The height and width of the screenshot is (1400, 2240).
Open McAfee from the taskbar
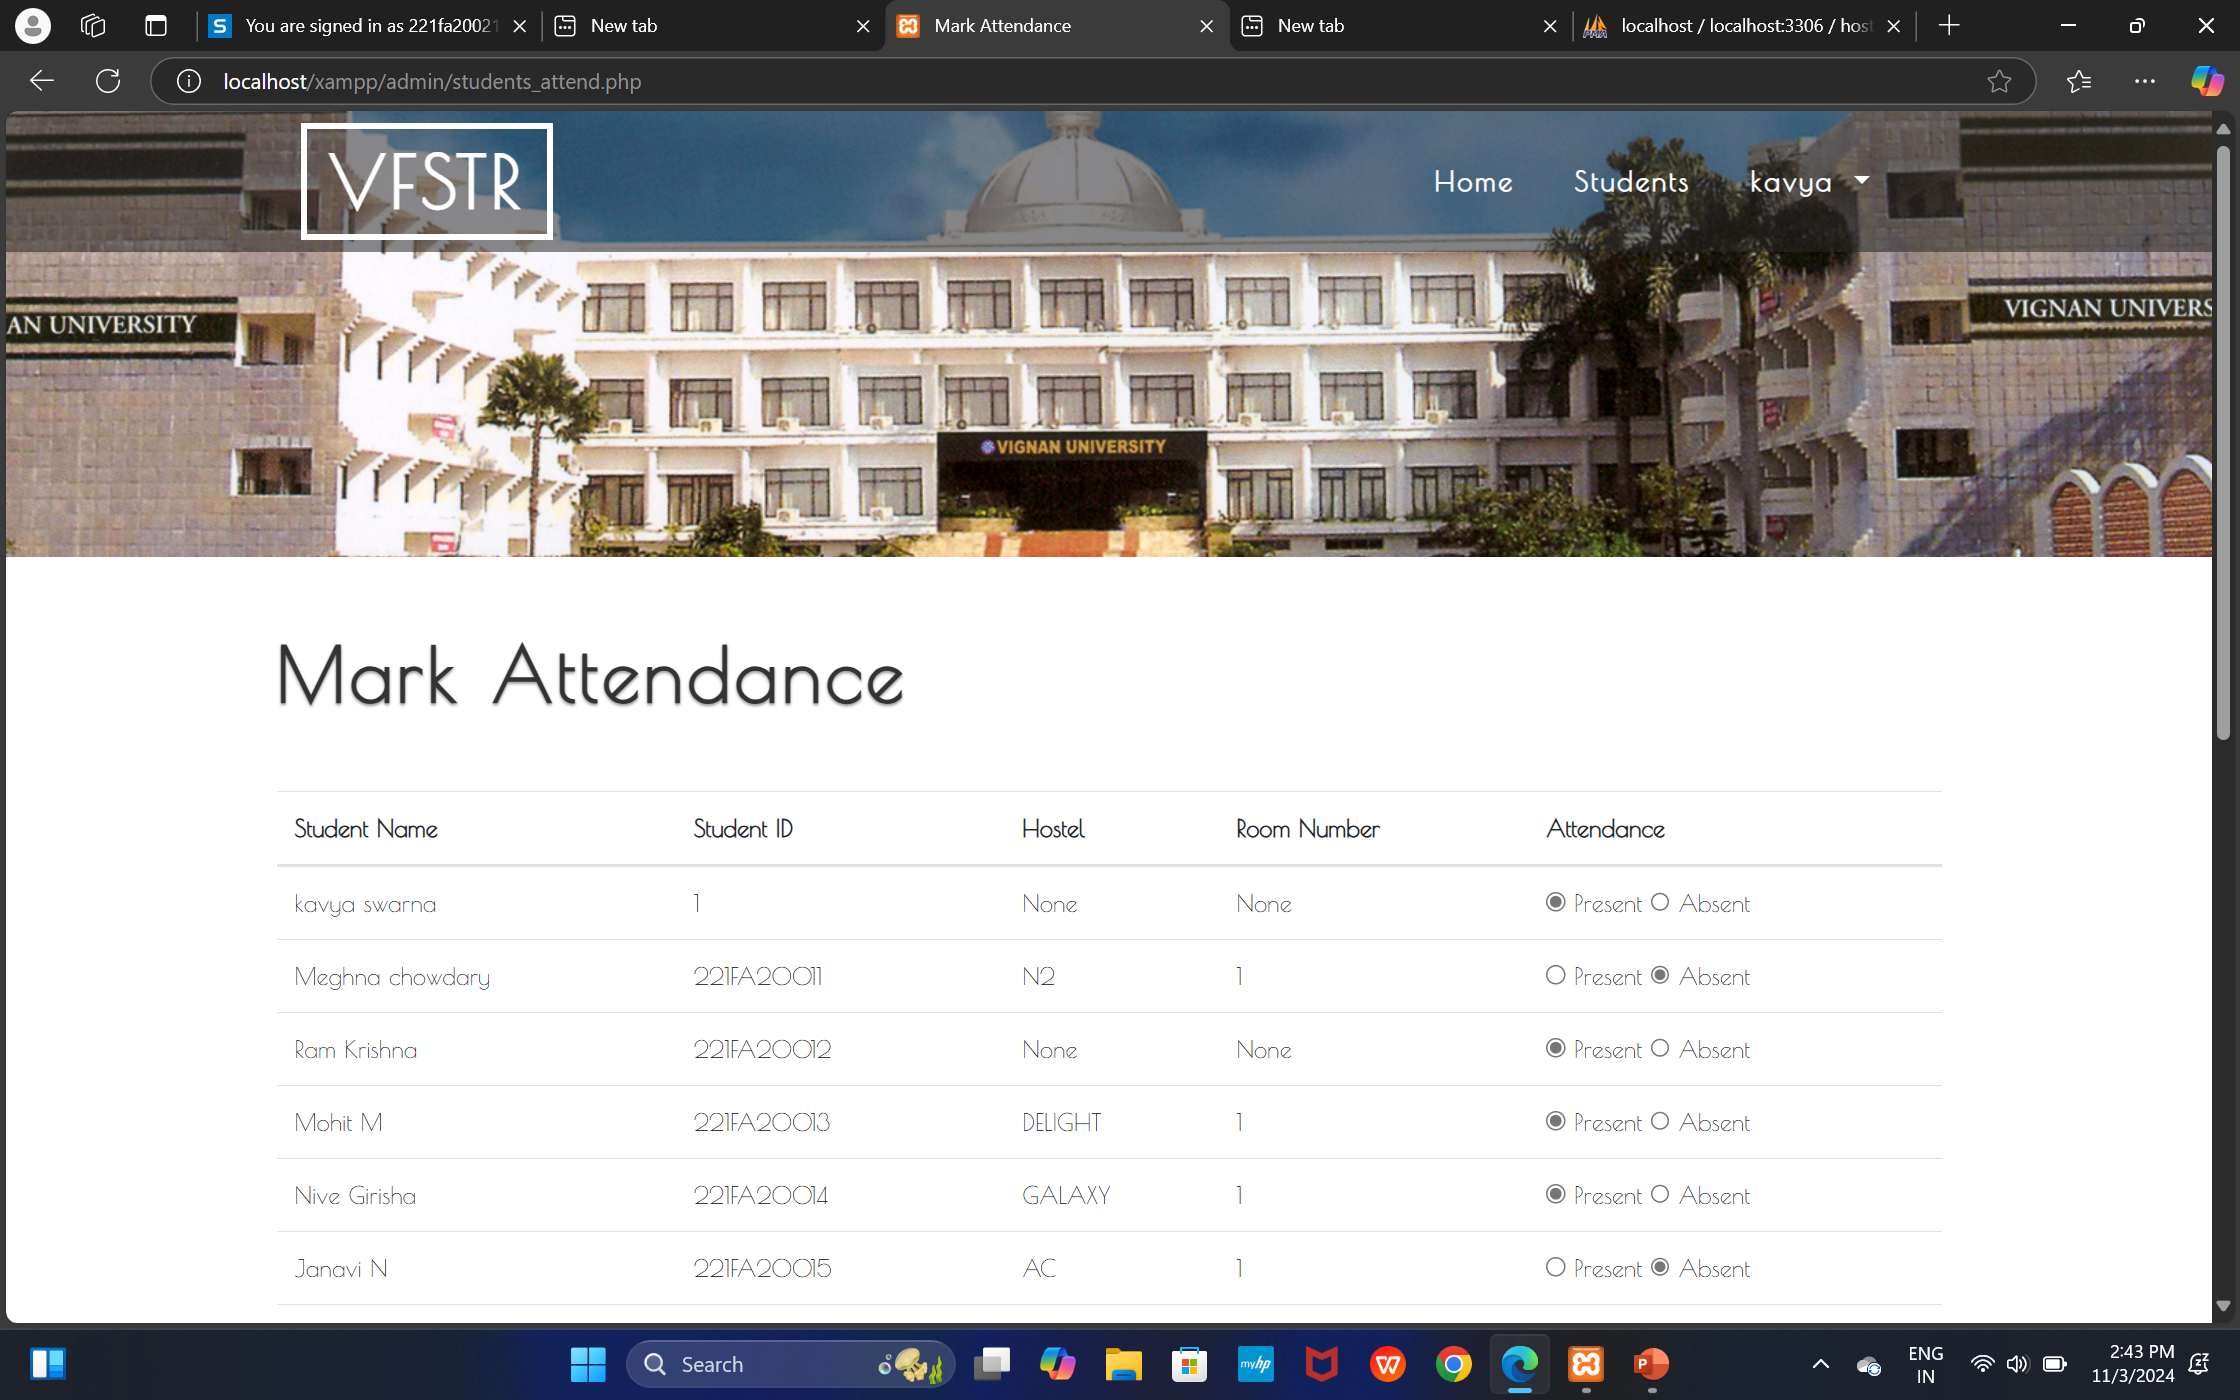[1321, 1364]
